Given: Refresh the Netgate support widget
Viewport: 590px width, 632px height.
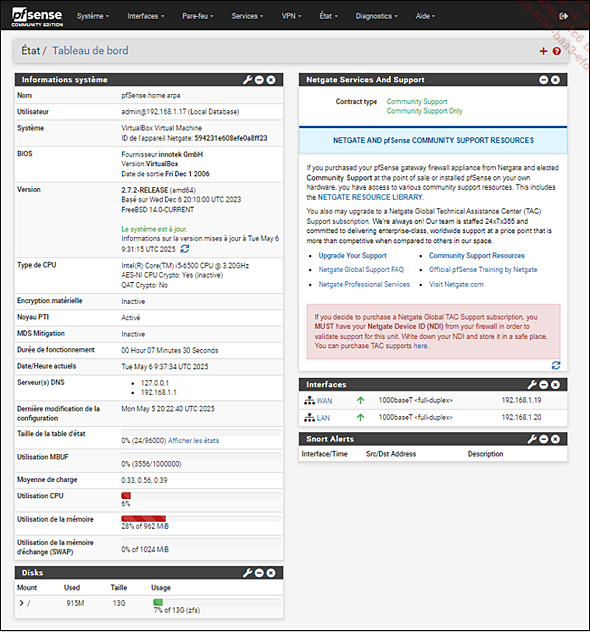Looking at the screenshot, I should [x=556, y=365].
